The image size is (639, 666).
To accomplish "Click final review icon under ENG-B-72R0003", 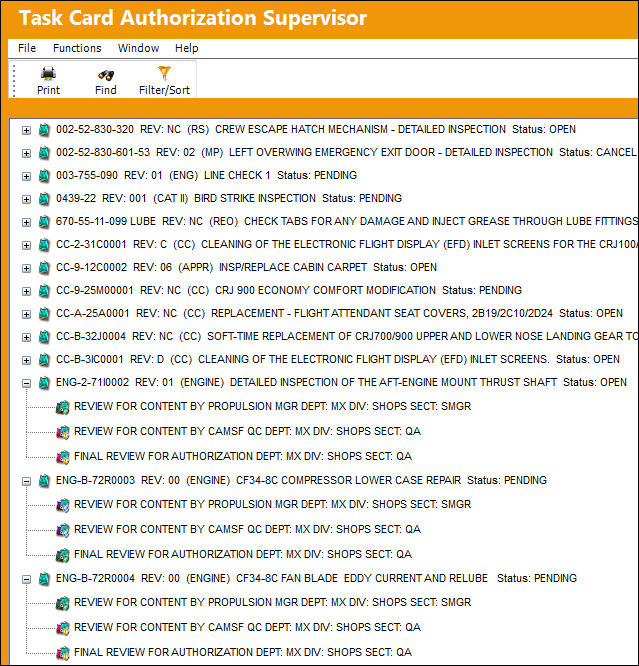I will tap(62, 555).
